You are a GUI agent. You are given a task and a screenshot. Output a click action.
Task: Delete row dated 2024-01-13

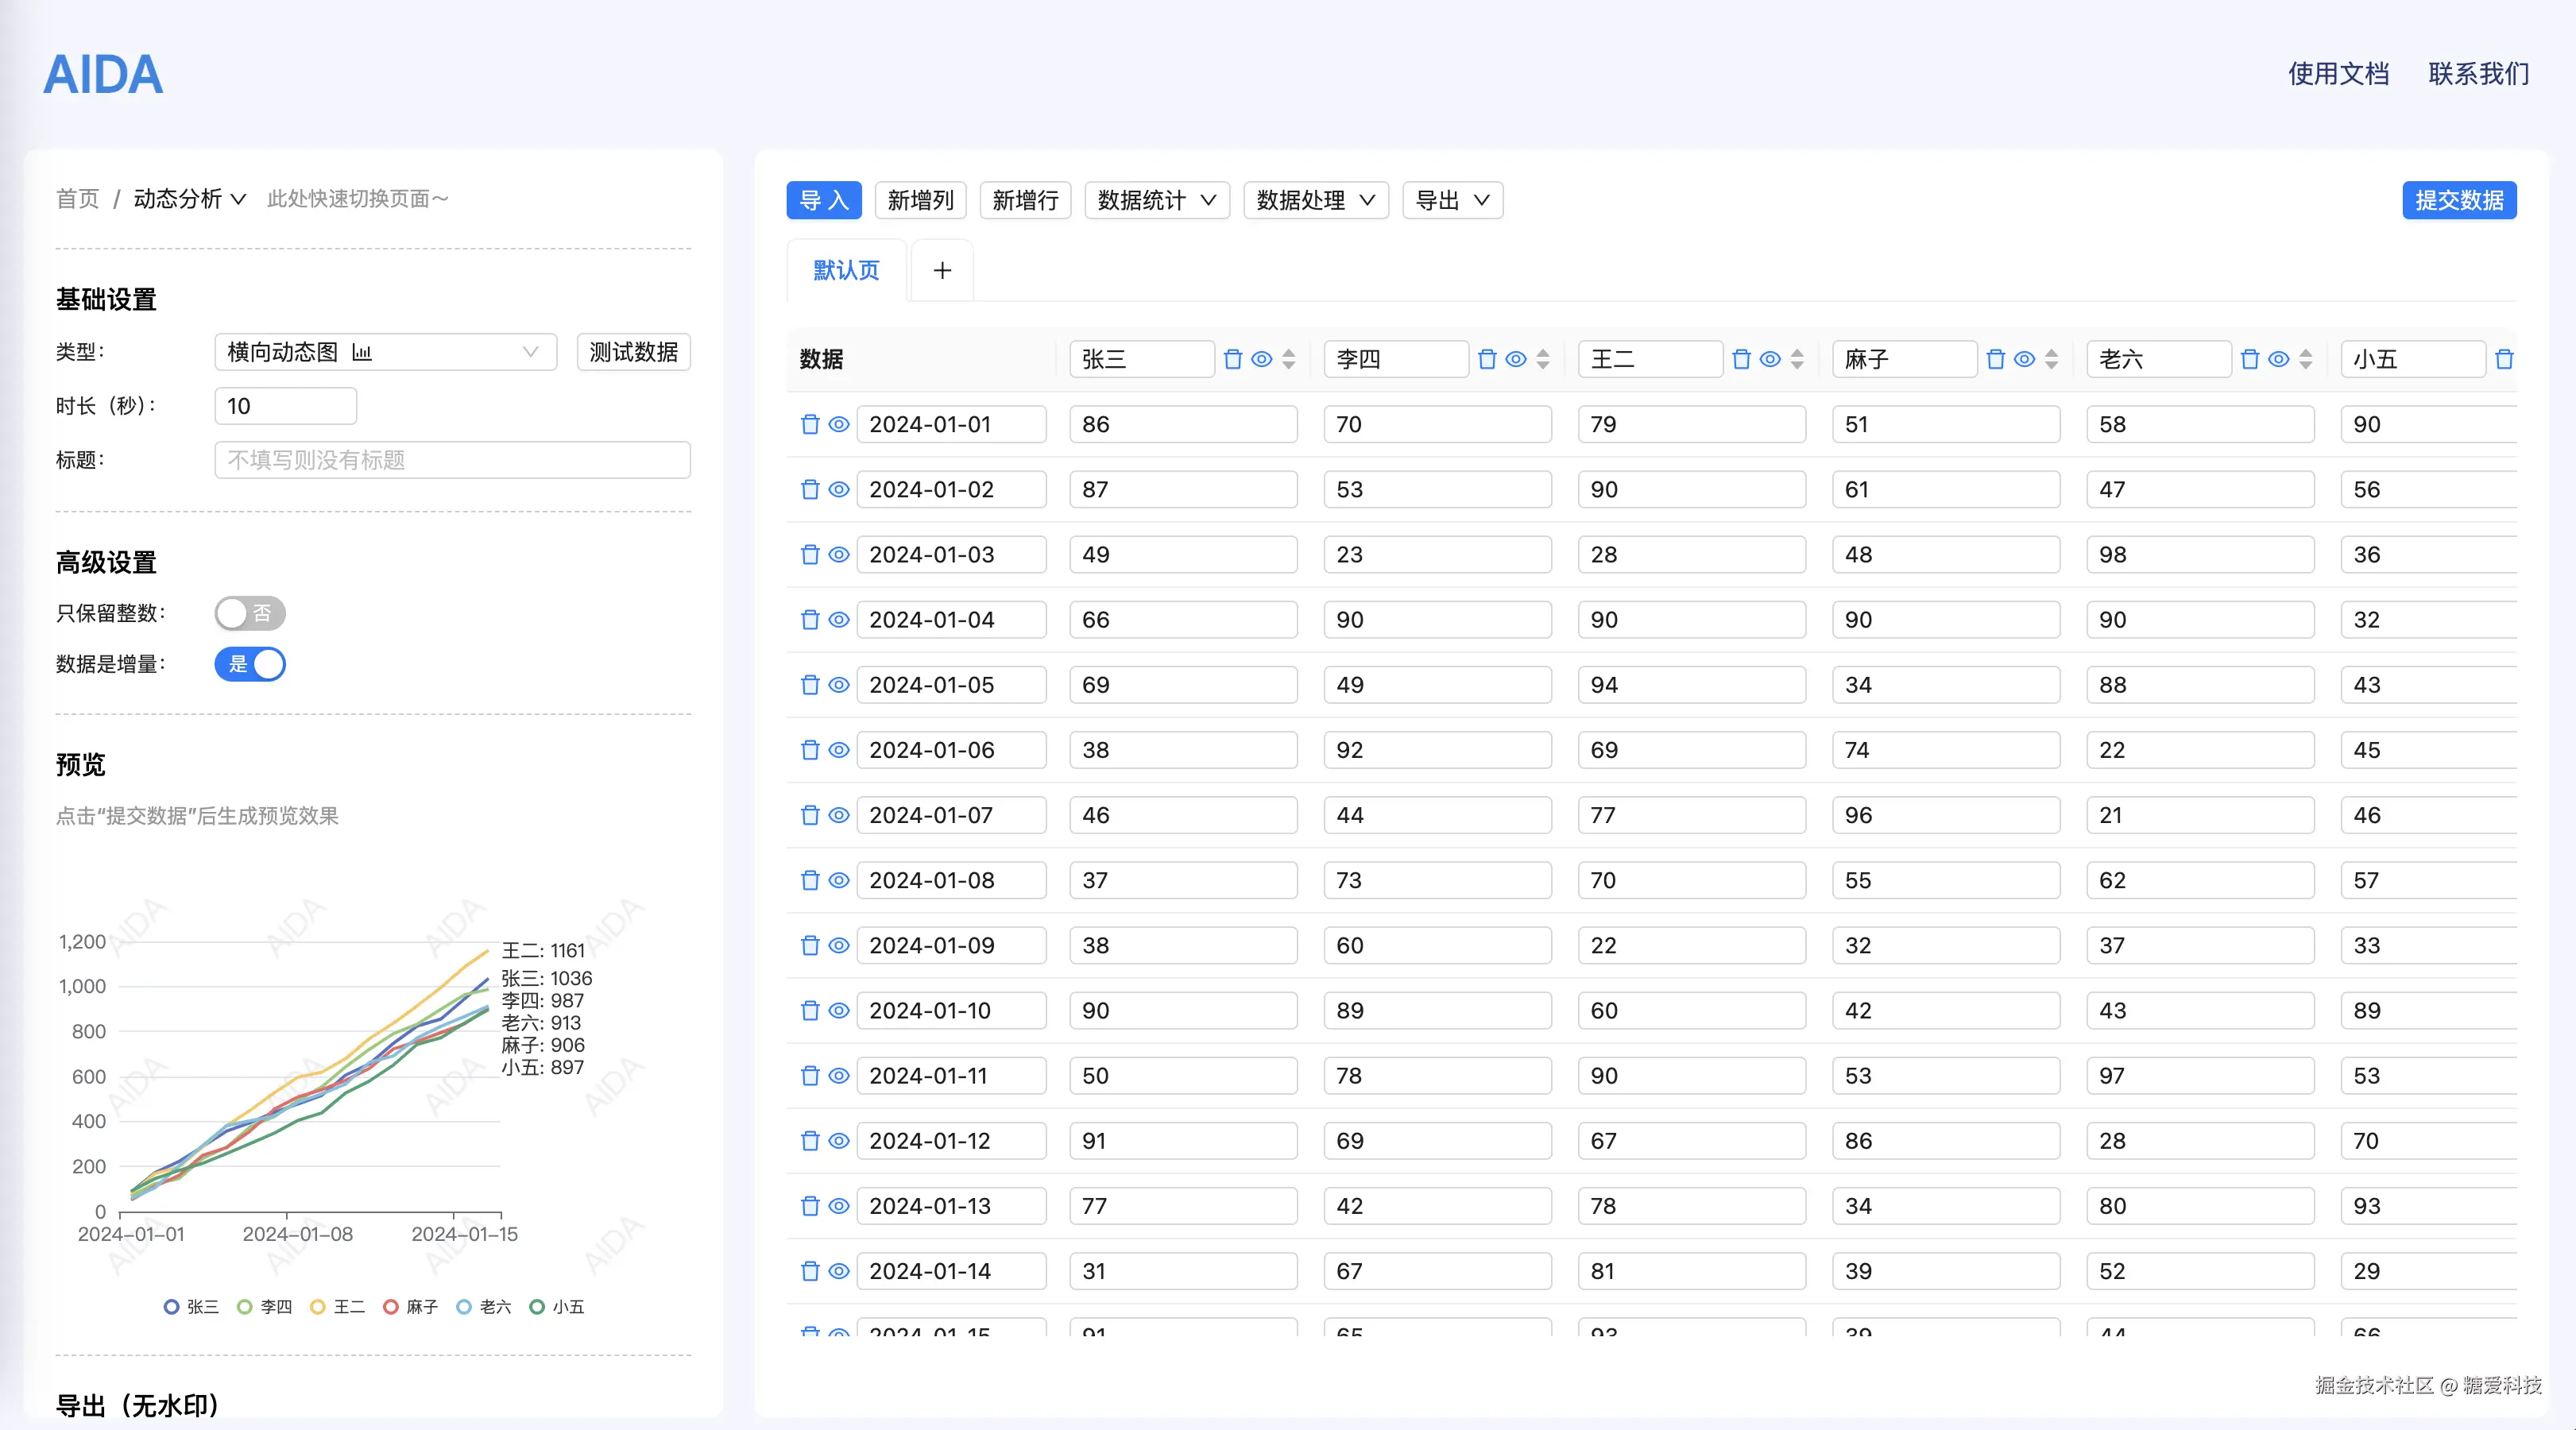(810, 1206)
